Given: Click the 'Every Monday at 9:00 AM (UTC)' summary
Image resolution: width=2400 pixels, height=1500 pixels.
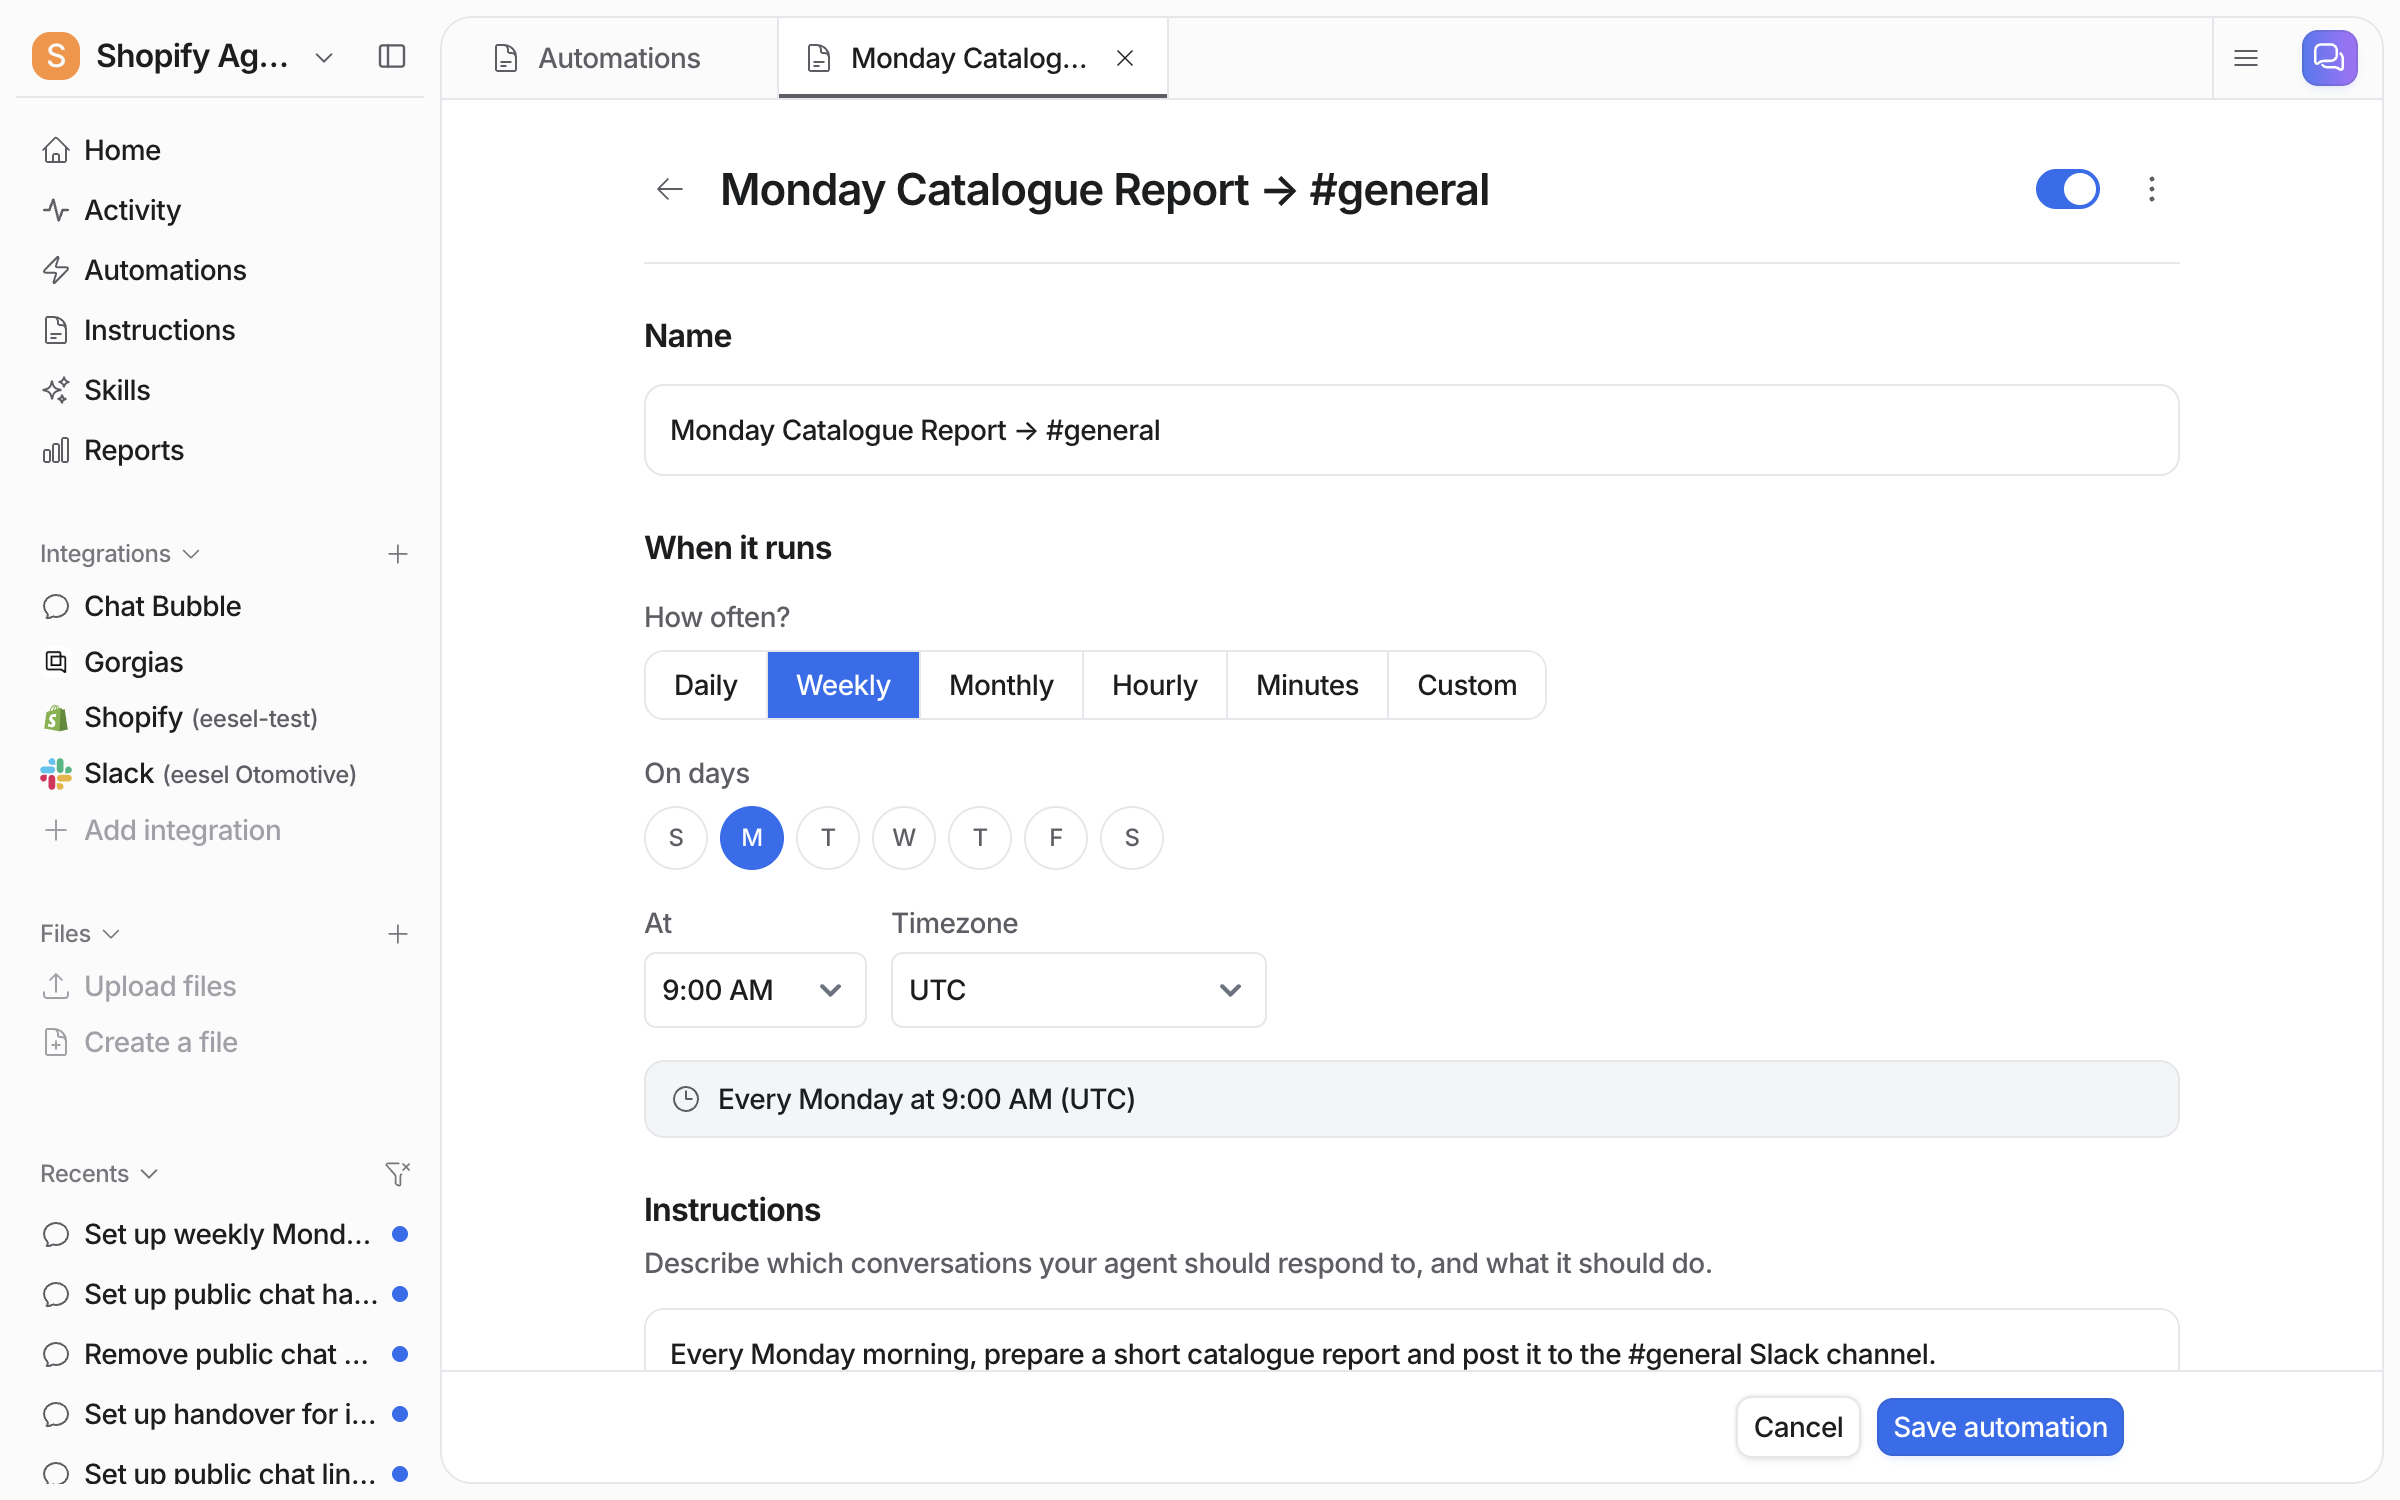Looking at the screenshot, I should (x=1411, y=1099).
